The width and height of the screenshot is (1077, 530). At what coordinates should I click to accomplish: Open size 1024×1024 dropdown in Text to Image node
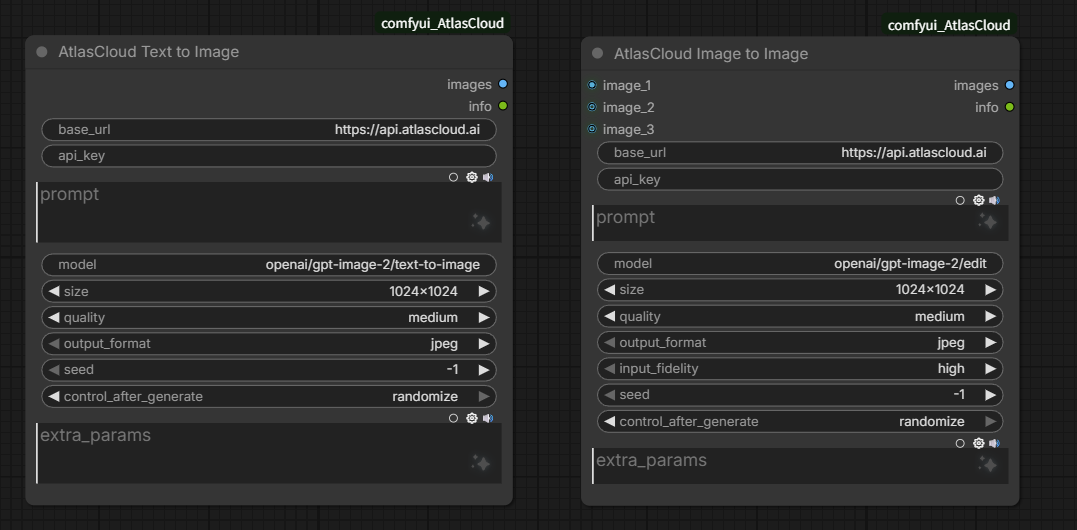(269, 291)
